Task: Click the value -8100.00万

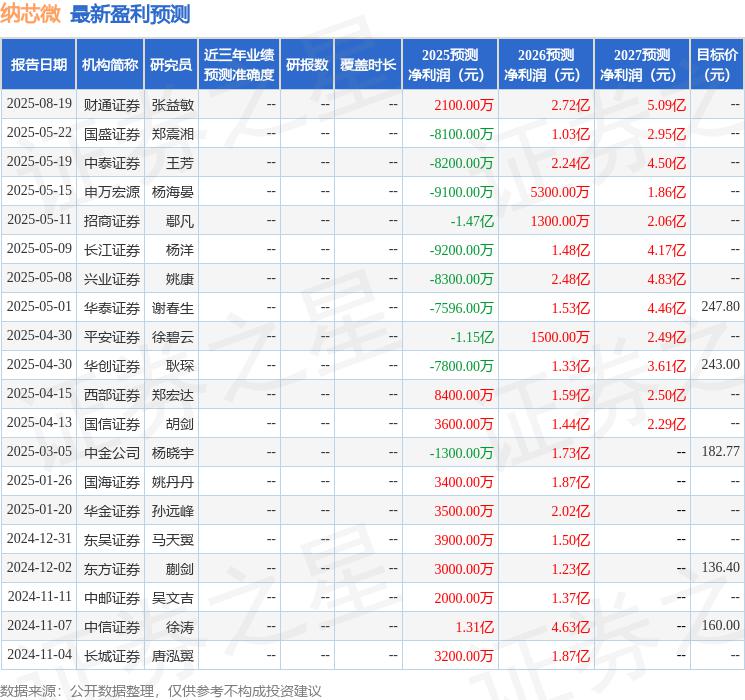Action: [x=461, y=134]
